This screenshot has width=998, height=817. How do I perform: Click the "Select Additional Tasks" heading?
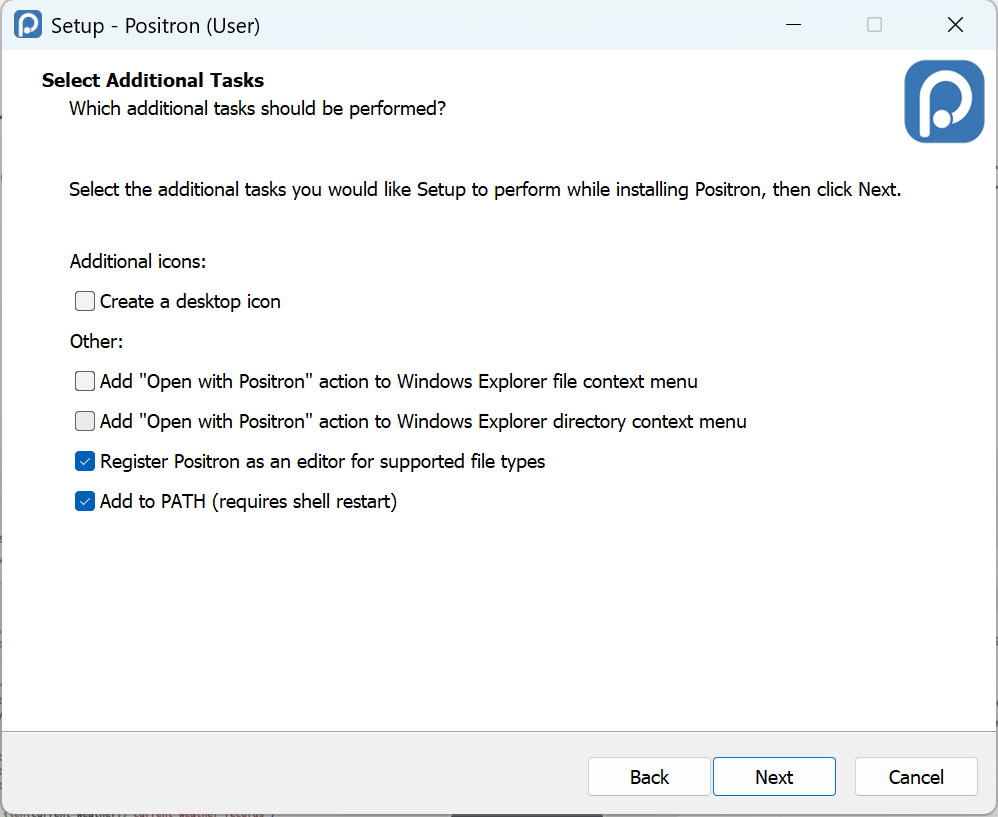(153, 80)
